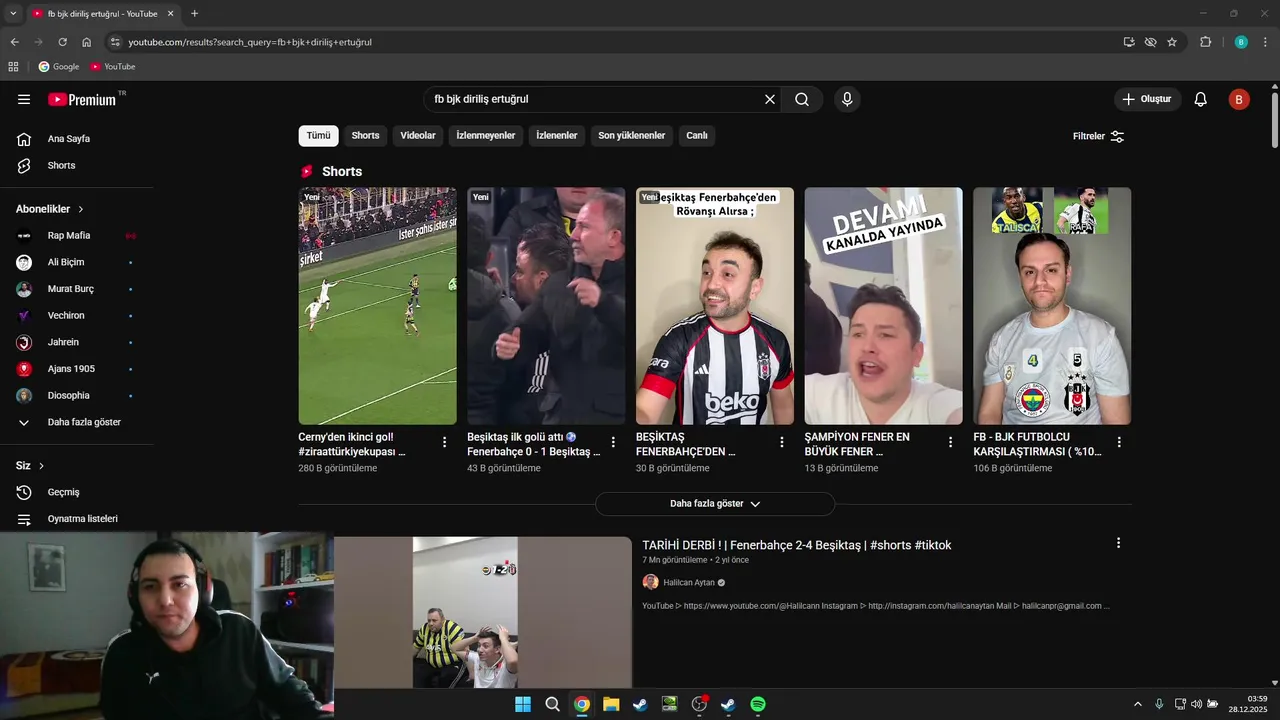Image resolution: width=1280 pixels, height=720 pixels.
Task: Open the Chrome extensions puzzle icon
Action: tap(1205, 42)
